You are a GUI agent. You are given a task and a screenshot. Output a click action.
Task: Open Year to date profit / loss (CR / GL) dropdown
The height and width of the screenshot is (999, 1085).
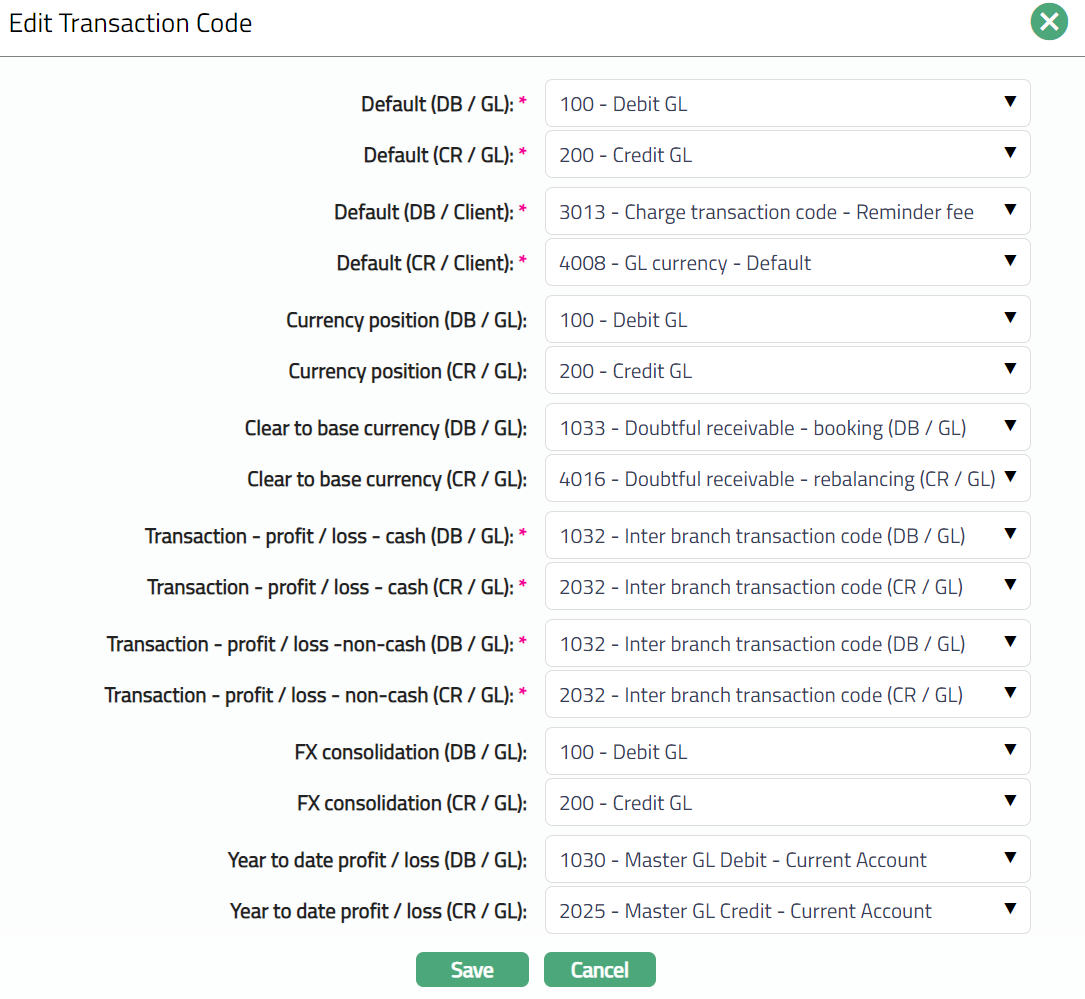(x=787, y=911)
